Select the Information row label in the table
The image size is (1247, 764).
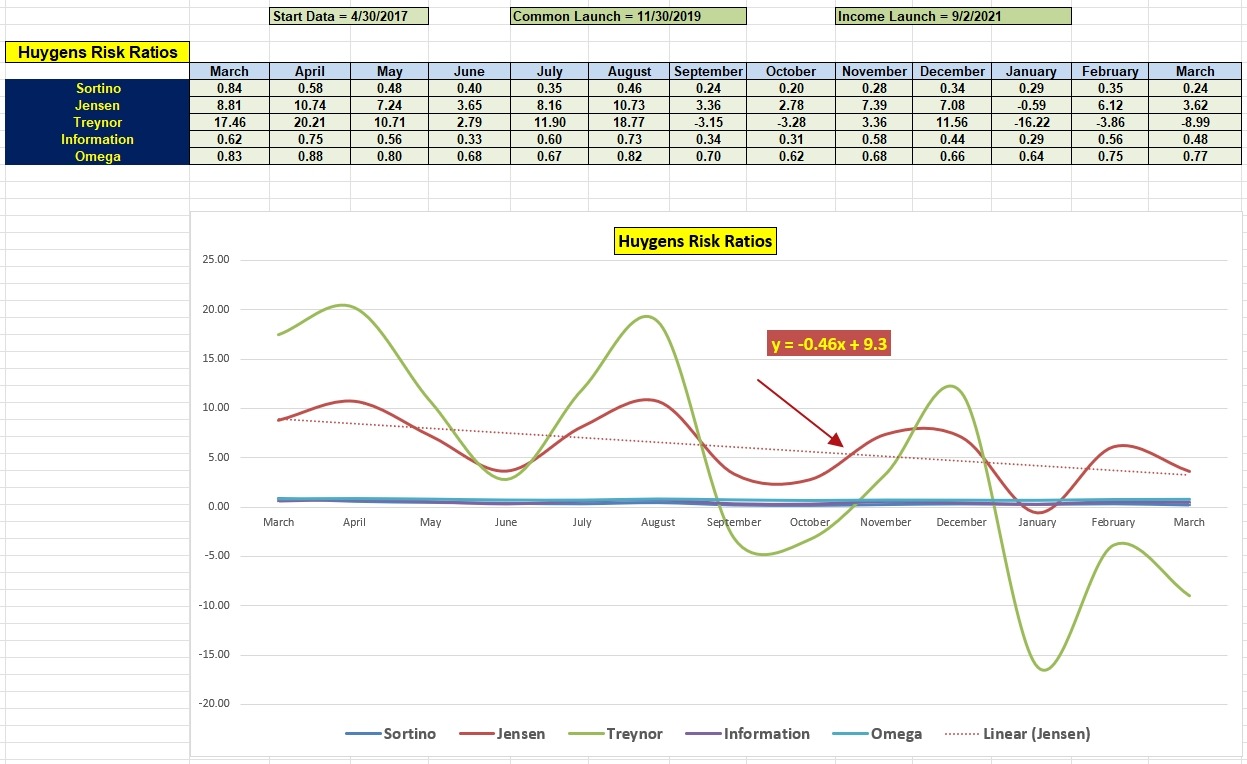point(98,139)
